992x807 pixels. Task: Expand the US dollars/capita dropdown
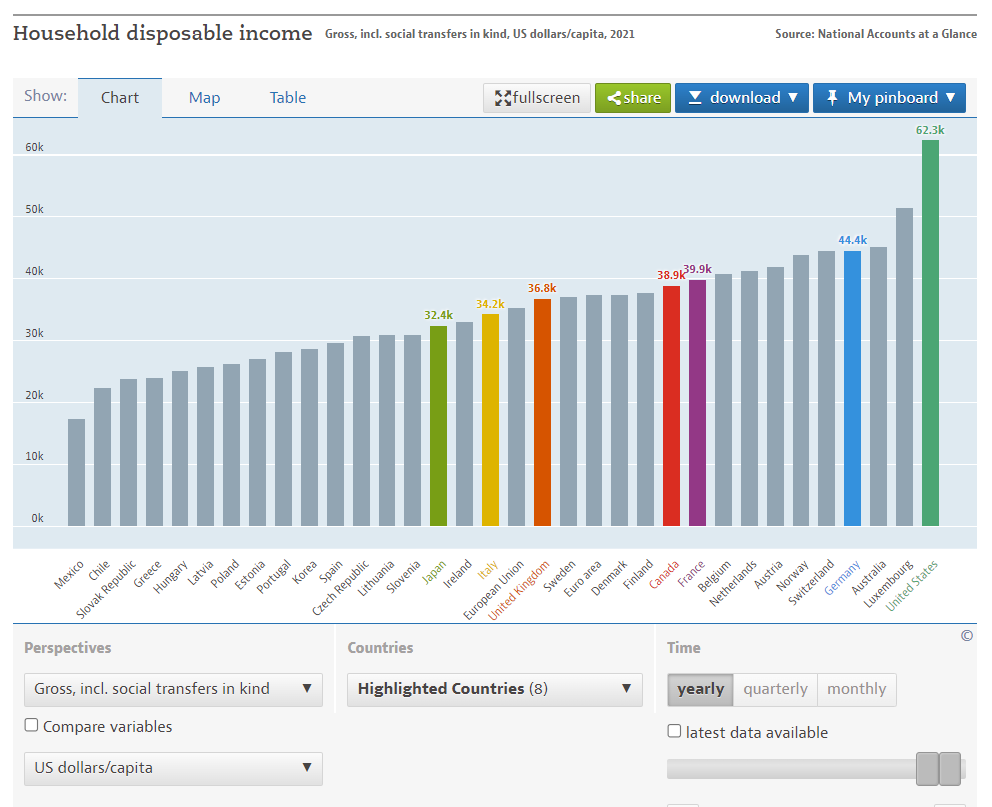tap(173, 768)
